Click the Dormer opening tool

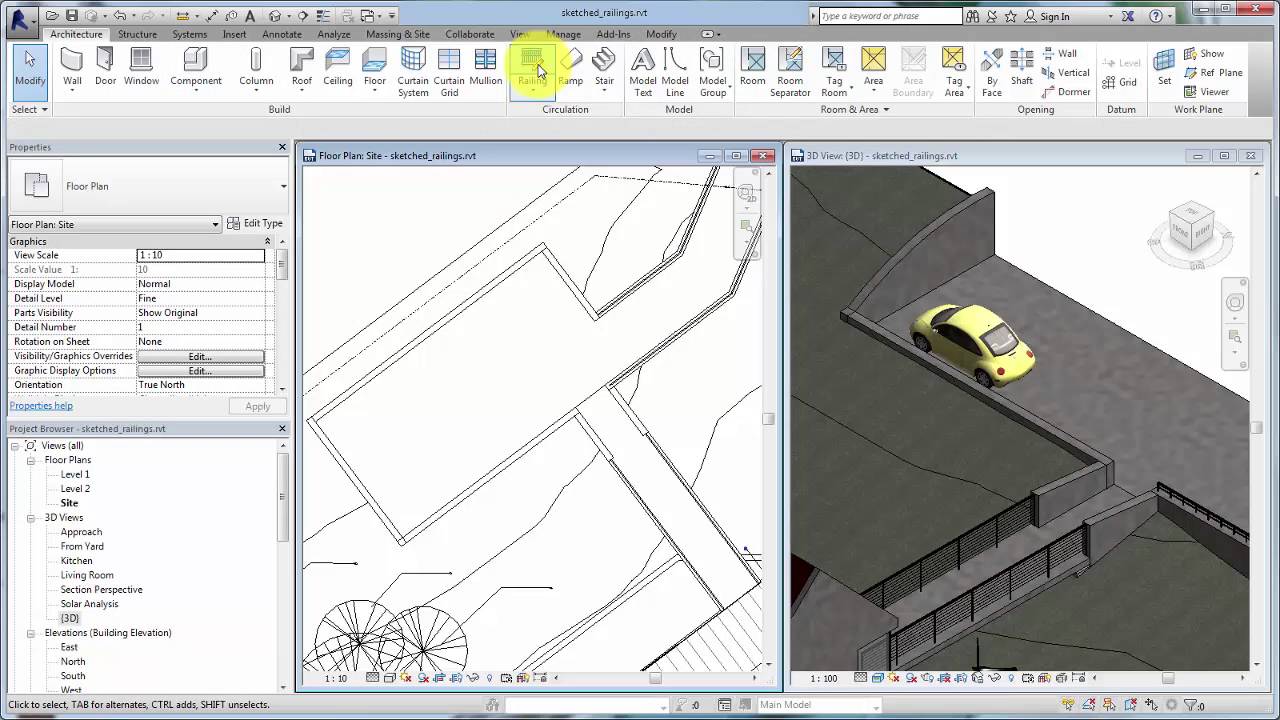coord(1066,92)
